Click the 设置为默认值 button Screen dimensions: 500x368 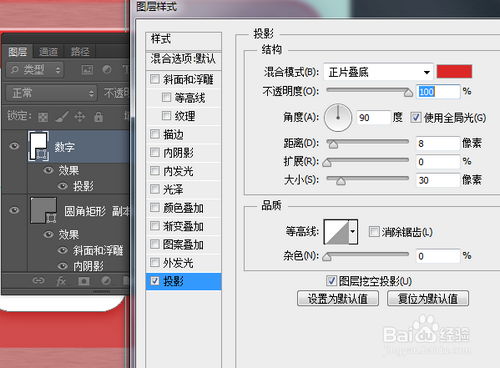pos(338,298)
